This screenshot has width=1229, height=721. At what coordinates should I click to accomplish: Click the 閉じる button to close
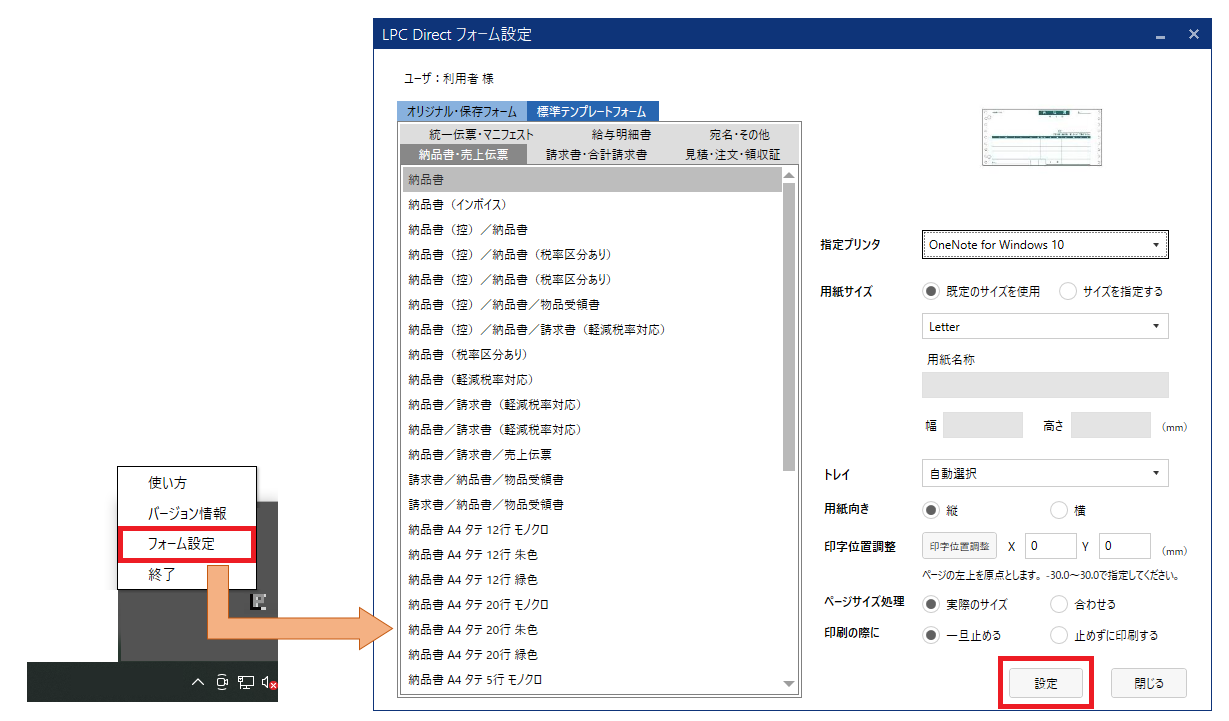click(x=1148, y=683)
